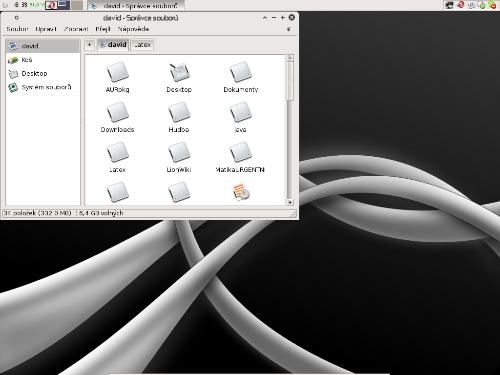Screen dimensions: 500x375
Task: Open the Dokumenty folder
Action: (x=241, y=77)
